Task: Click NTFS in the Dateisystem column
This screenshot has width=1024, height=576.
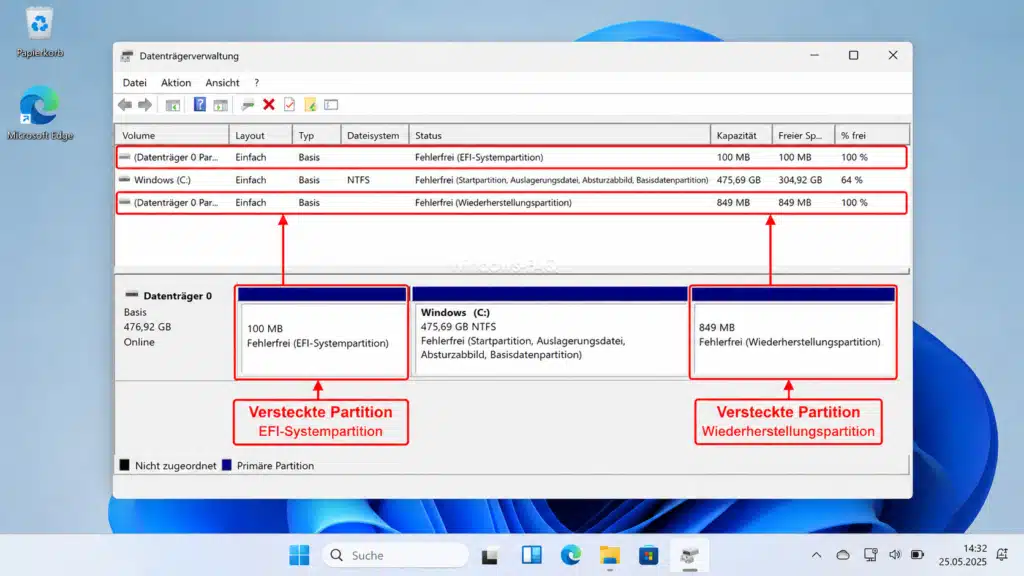Action: 358,180
